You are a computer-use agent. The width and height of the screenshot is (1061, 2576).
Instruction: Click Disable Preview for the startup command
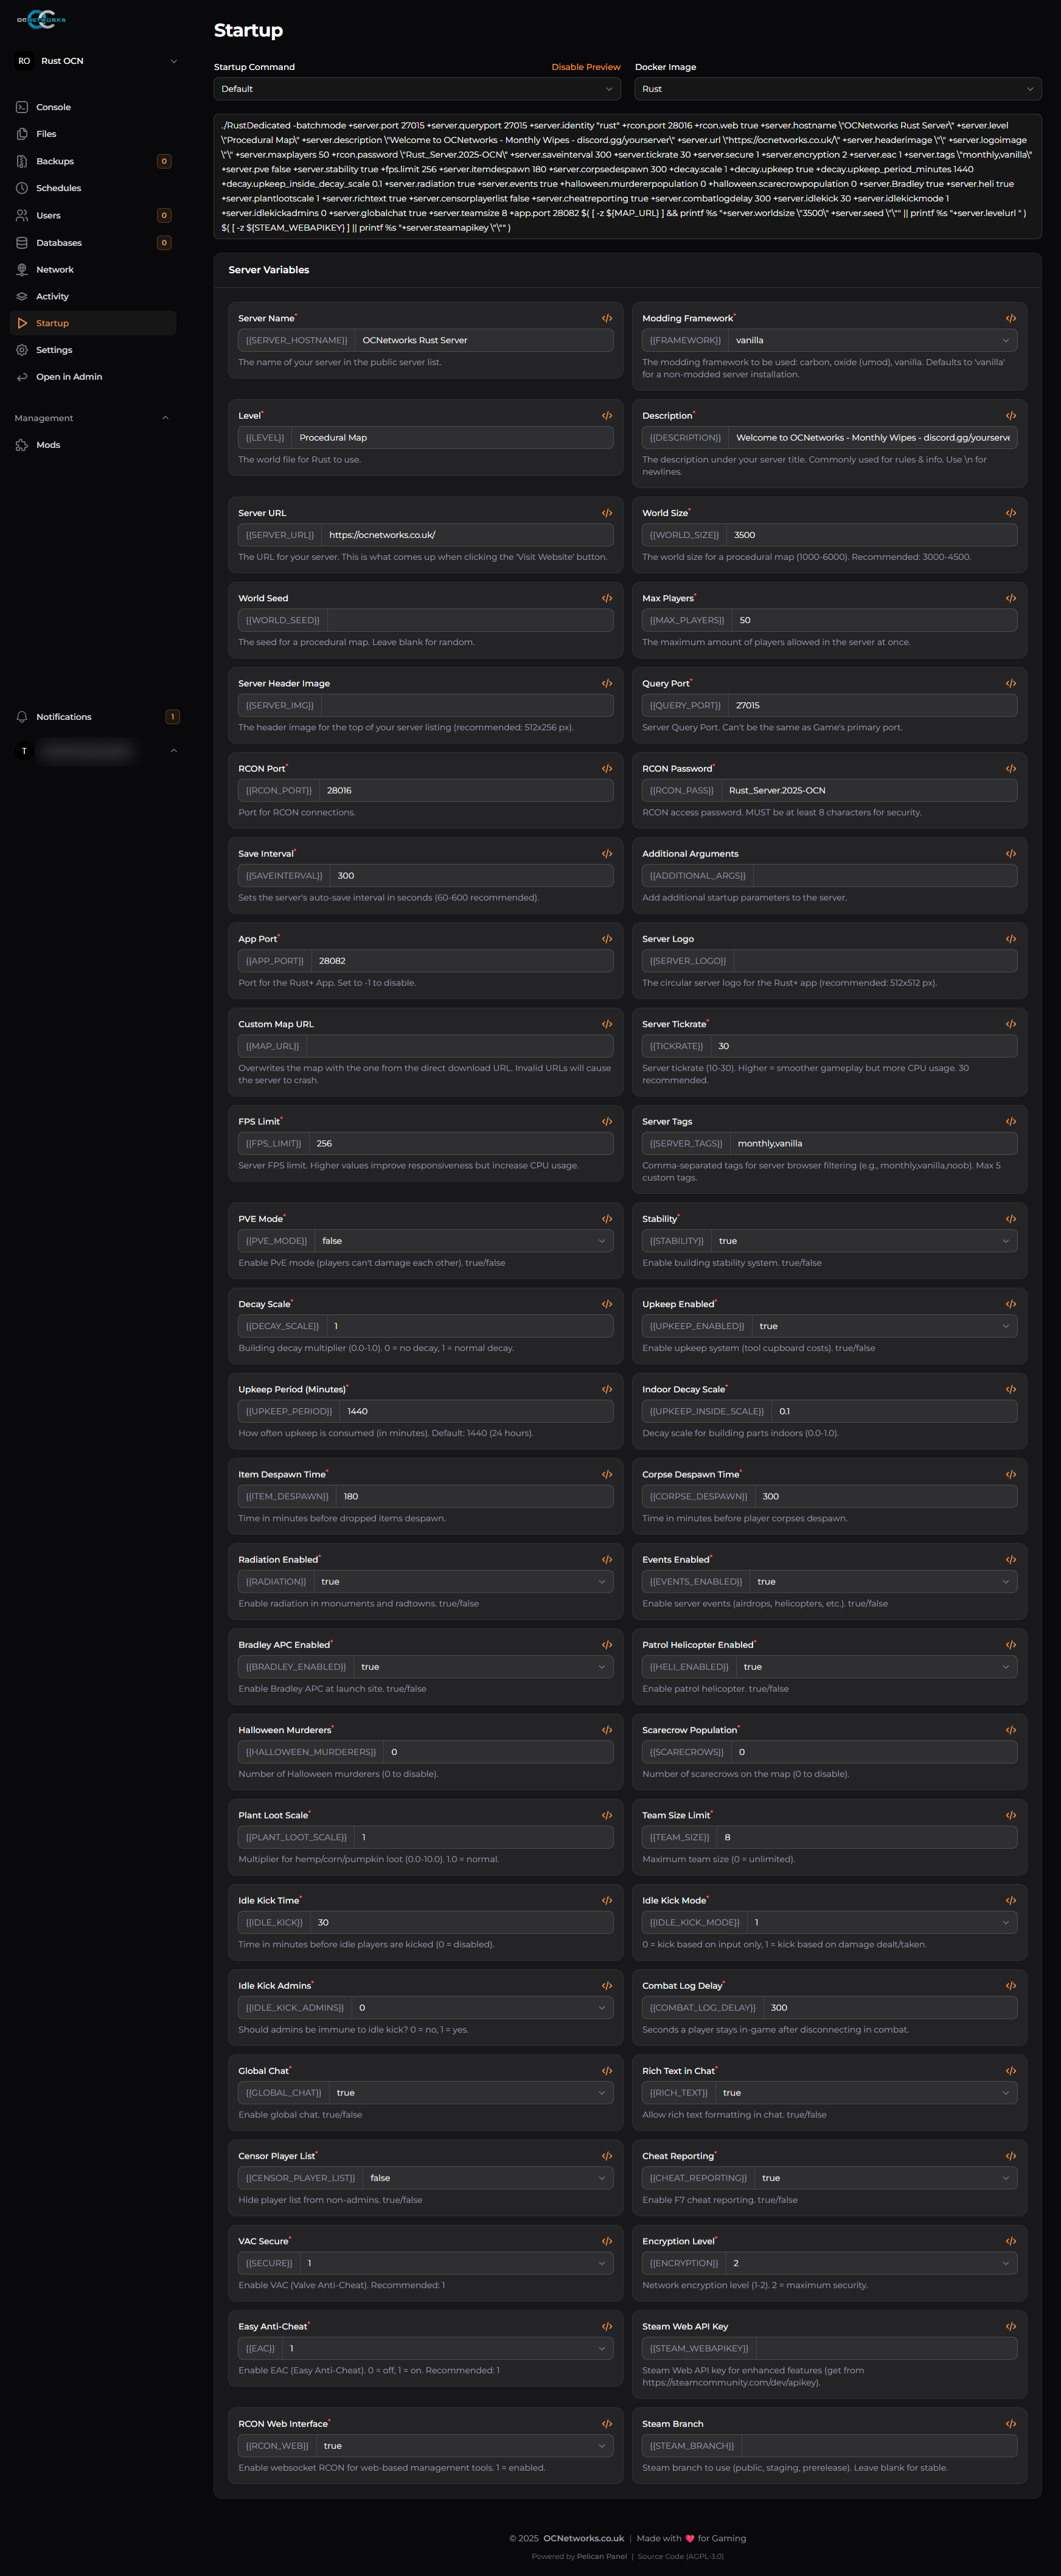pos(586,66)
